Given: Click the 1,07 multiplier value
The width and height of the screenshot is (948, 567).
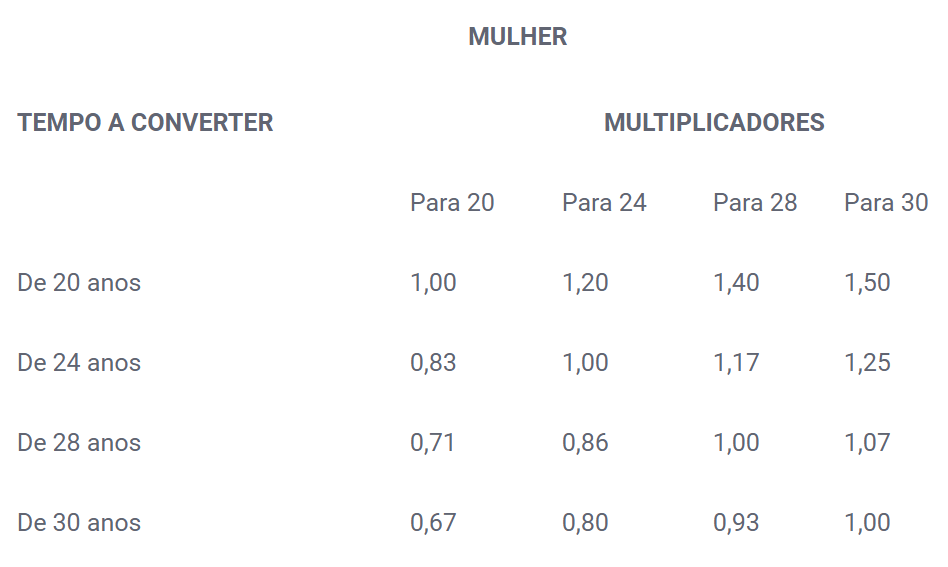Looking at the screenshot, I should tap(868, 443).
